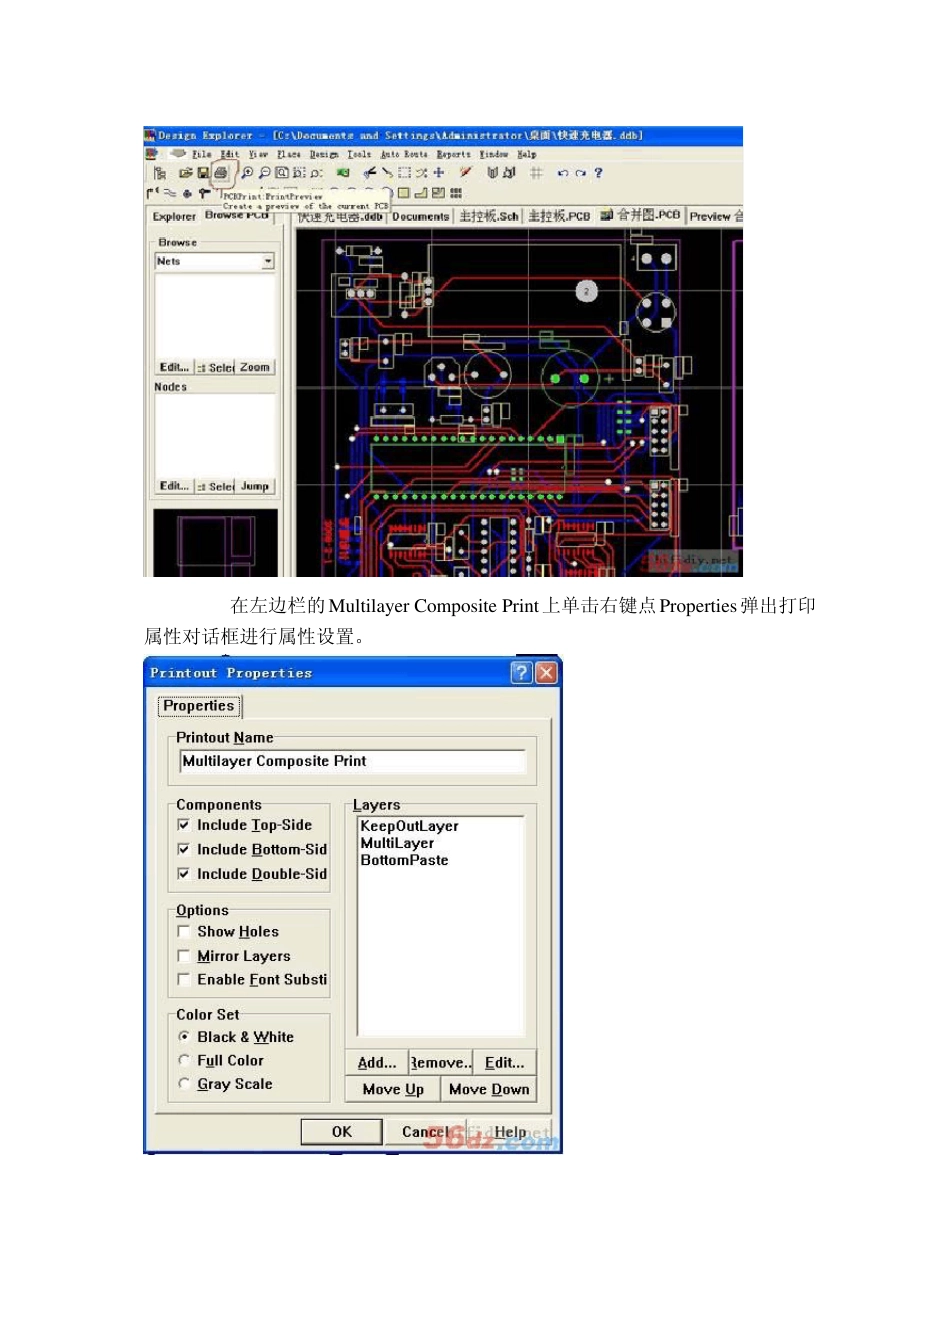Viewport: 950px width, 1344px height.
Task: Click Add... layer button
Action: [x=377, y=1062]
